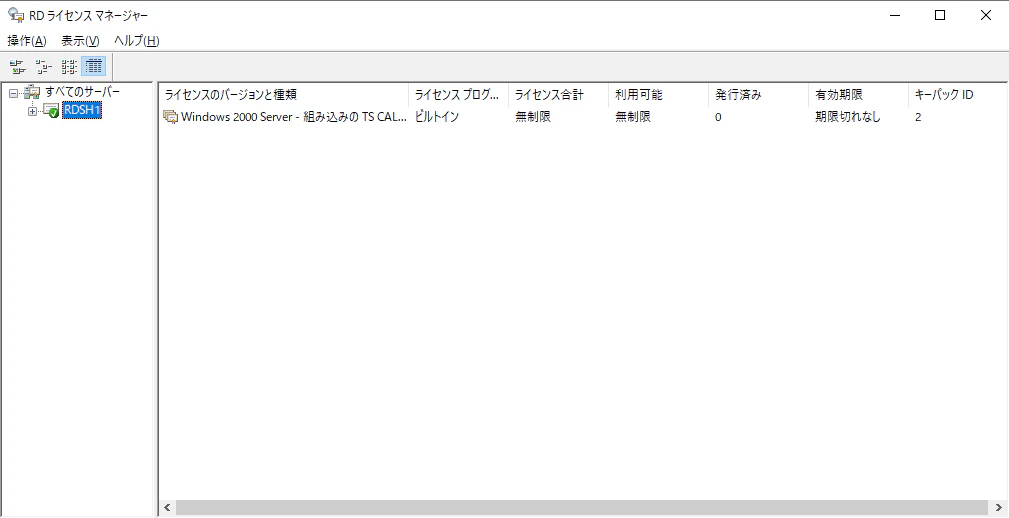Minimize the RD ライセンス マネージャー window
1009x518 pixels.
click(895, 15)
